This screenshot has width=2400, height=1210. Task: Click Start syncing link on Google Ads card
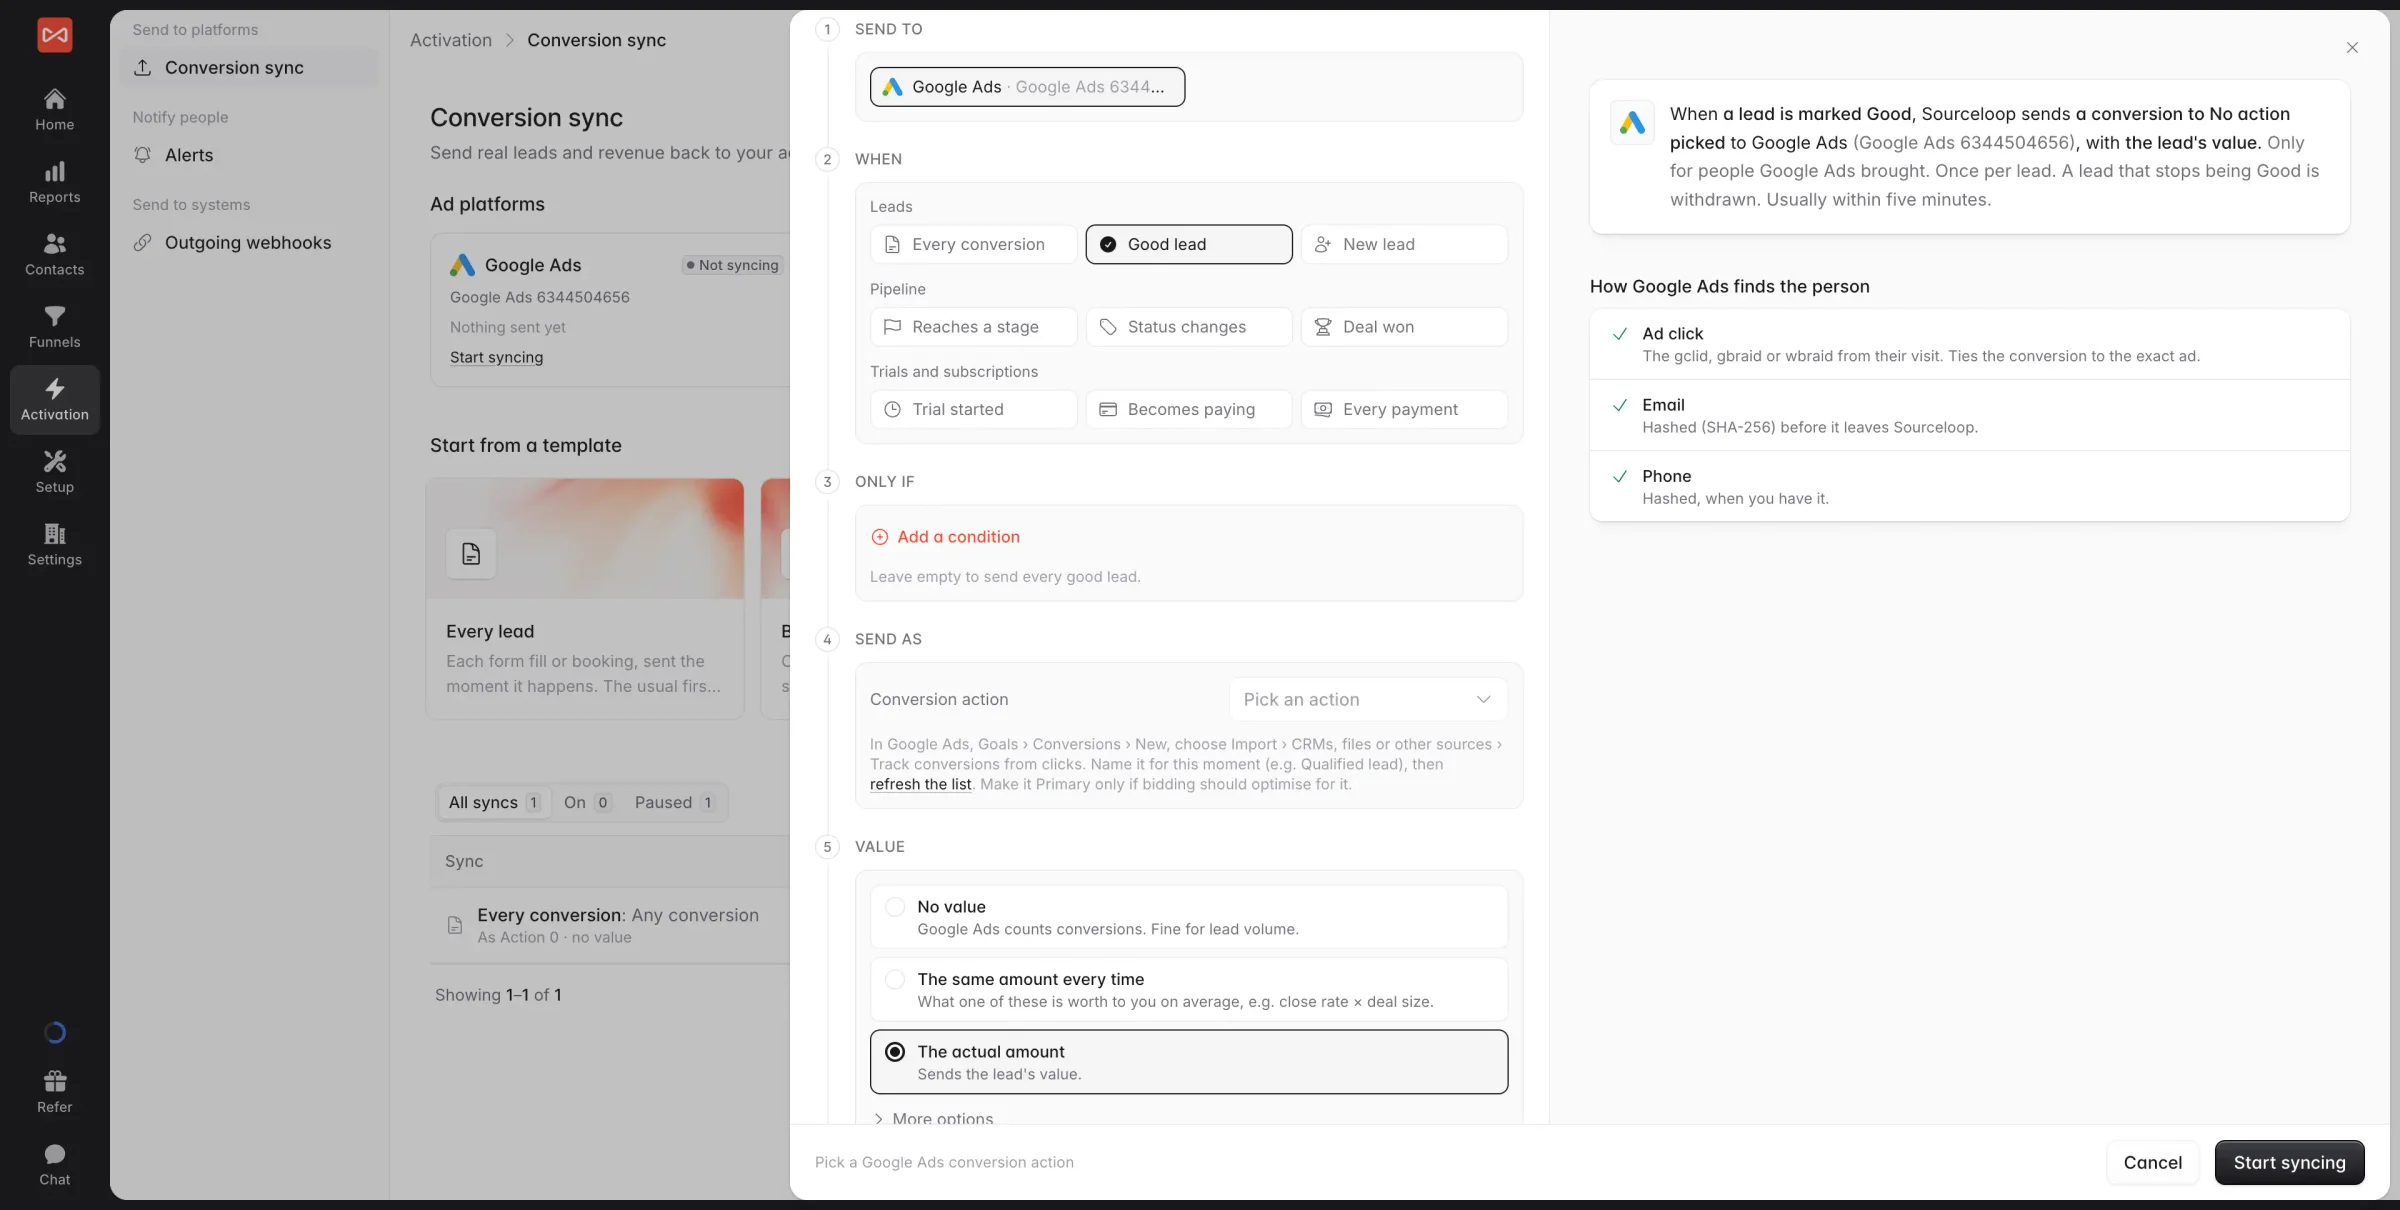pyautogui.click(x=496, y=357)
